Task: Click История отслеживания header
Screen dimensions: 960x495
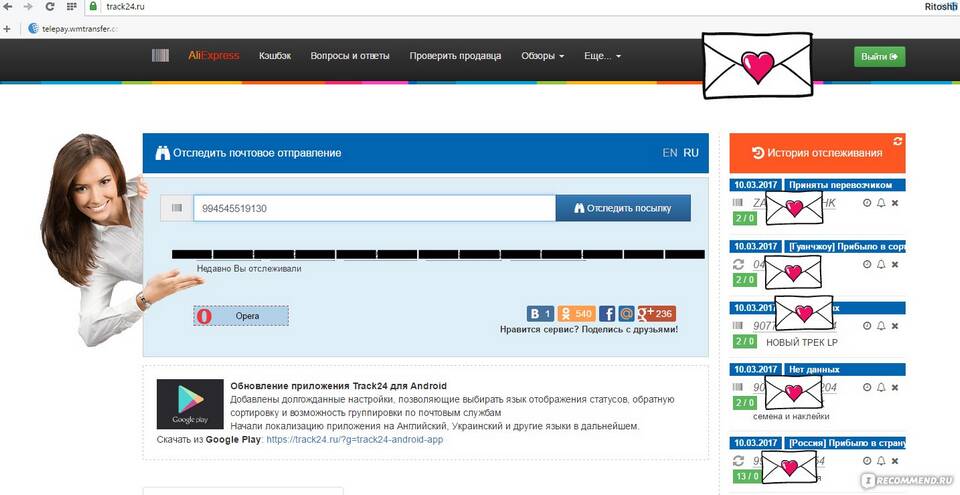Action: point(817,153)
